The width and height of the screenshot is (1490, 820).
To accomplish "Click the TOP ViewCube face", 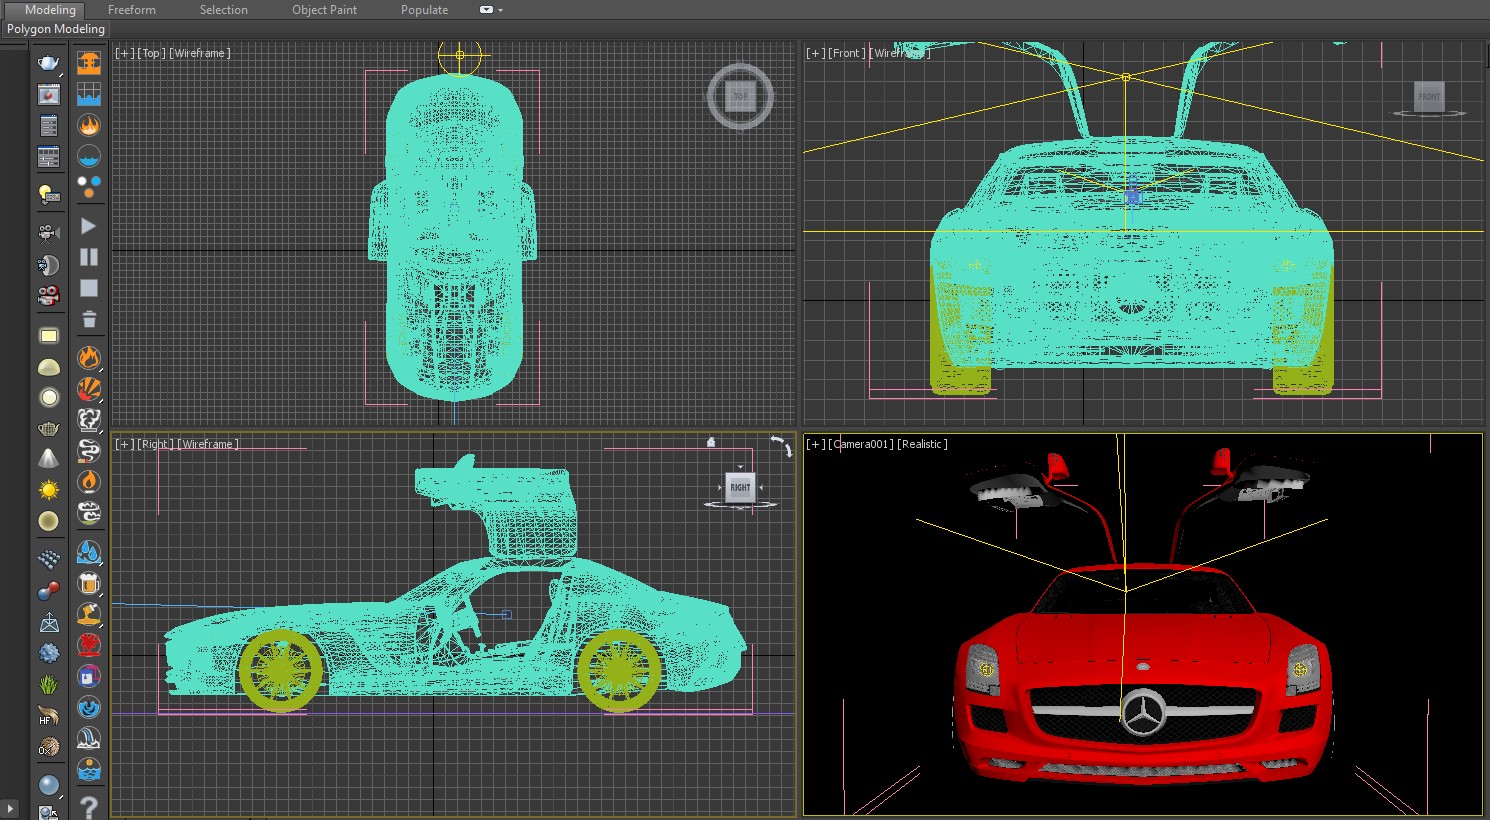I will pyautogui.click(x=740, y=97).
